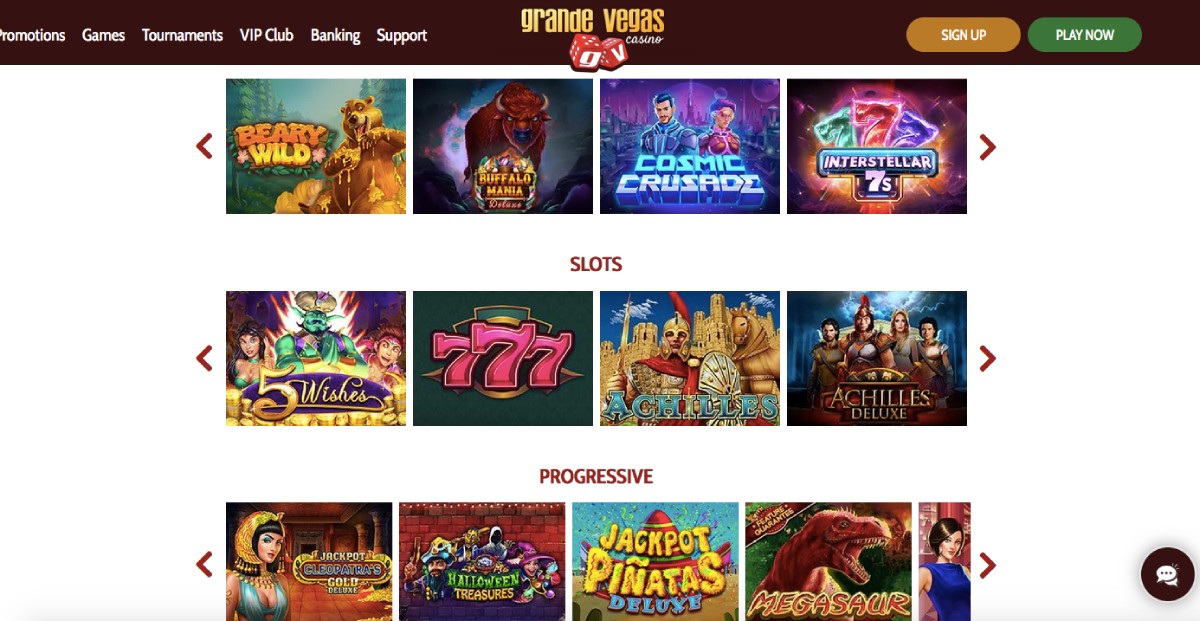The height and width of the screenshot is (621, 1200).
Task: Open Interstellar 7s game thumbnail
Action: coord(877,146)
